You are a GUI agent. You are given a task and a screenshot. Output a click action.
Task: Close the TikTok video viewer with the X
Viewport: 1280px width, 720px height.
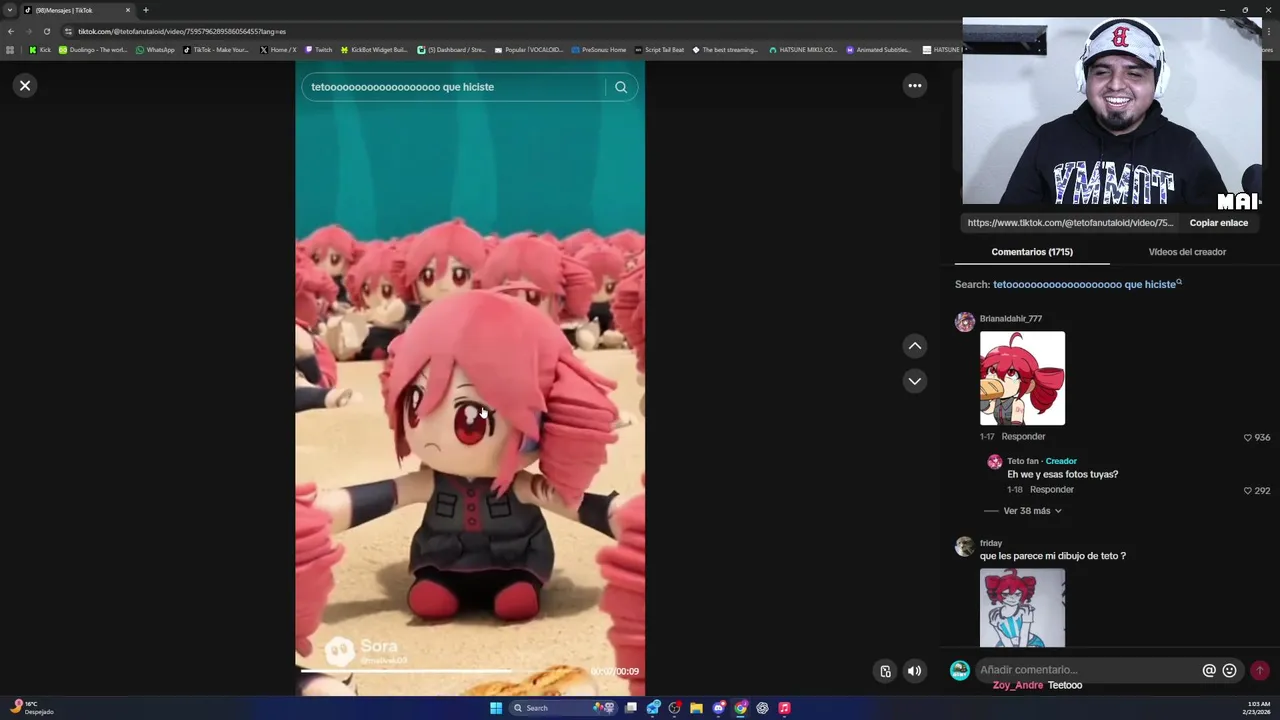25,86
